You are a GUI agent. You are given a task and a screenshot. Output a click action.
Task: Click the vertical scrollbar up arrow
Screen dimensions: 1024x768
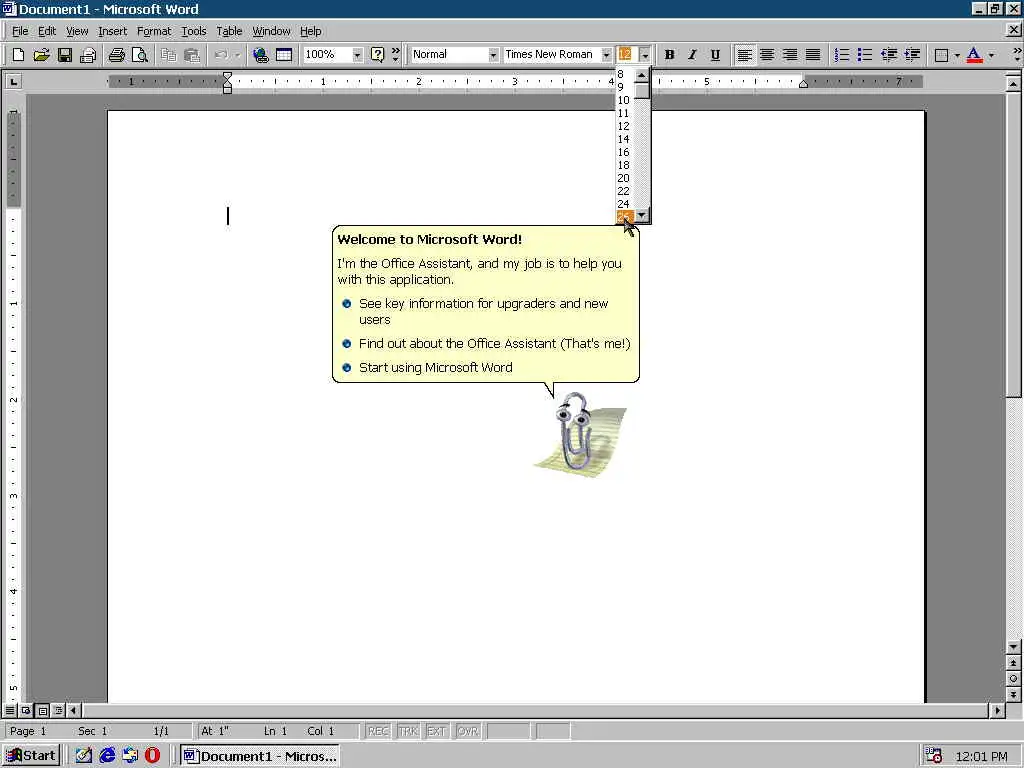point(1014,84)
